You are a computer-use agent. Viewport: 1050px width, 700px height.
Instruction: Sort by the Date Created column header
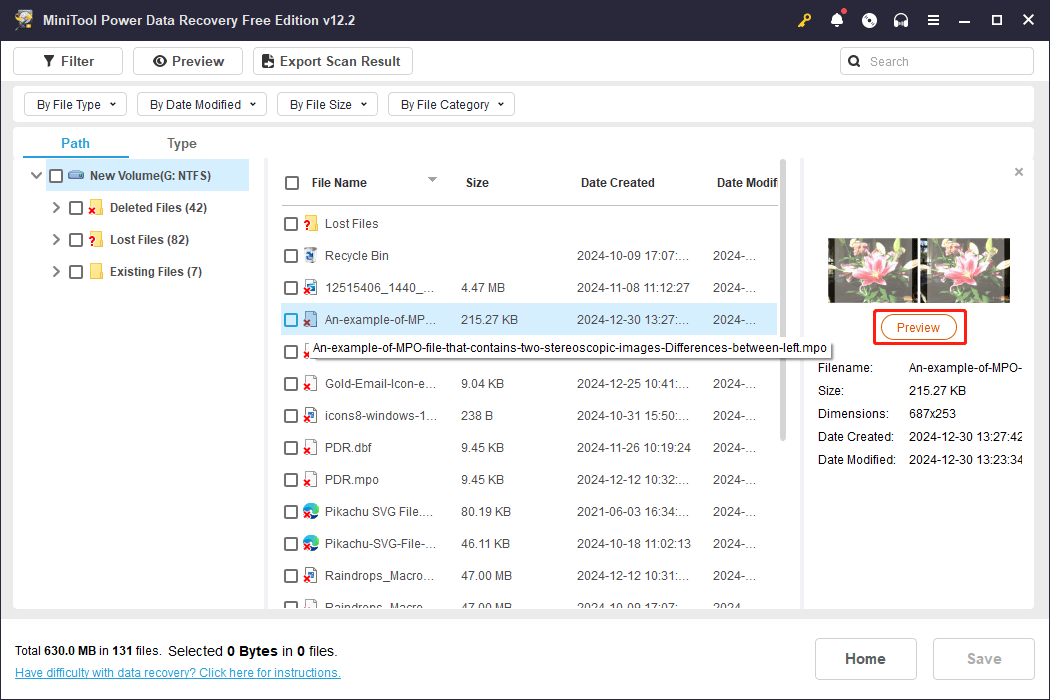(x=617, y=183)
